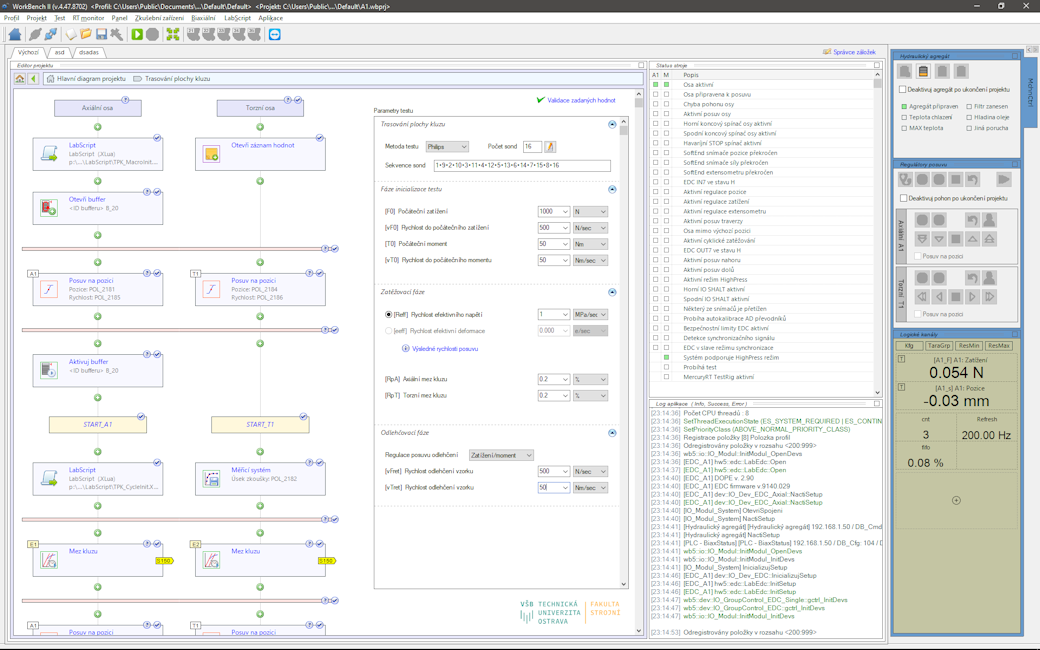
Task: Check Deaktivuj agregát po ukončení projektu
Action: [x=903, y=89]
